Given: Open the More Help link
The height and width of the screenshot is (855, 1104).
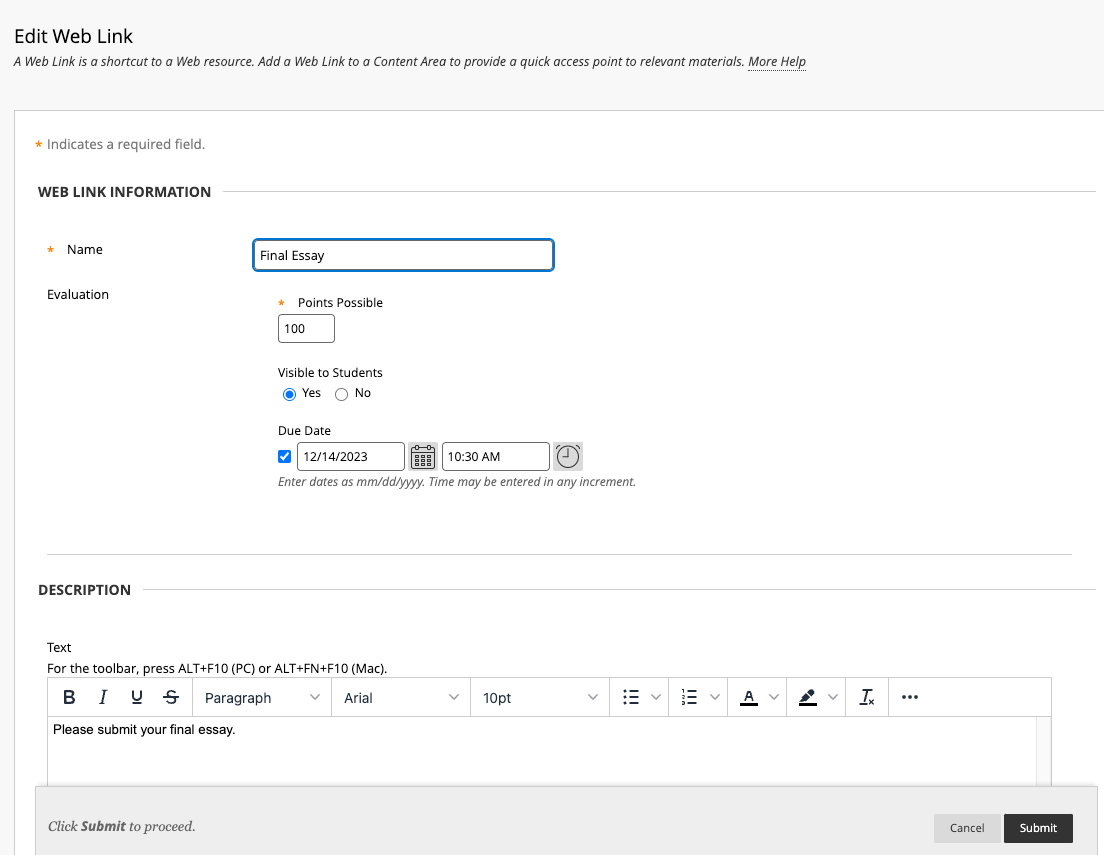Looking at the screenshot, I should click(x=777, y=61).
